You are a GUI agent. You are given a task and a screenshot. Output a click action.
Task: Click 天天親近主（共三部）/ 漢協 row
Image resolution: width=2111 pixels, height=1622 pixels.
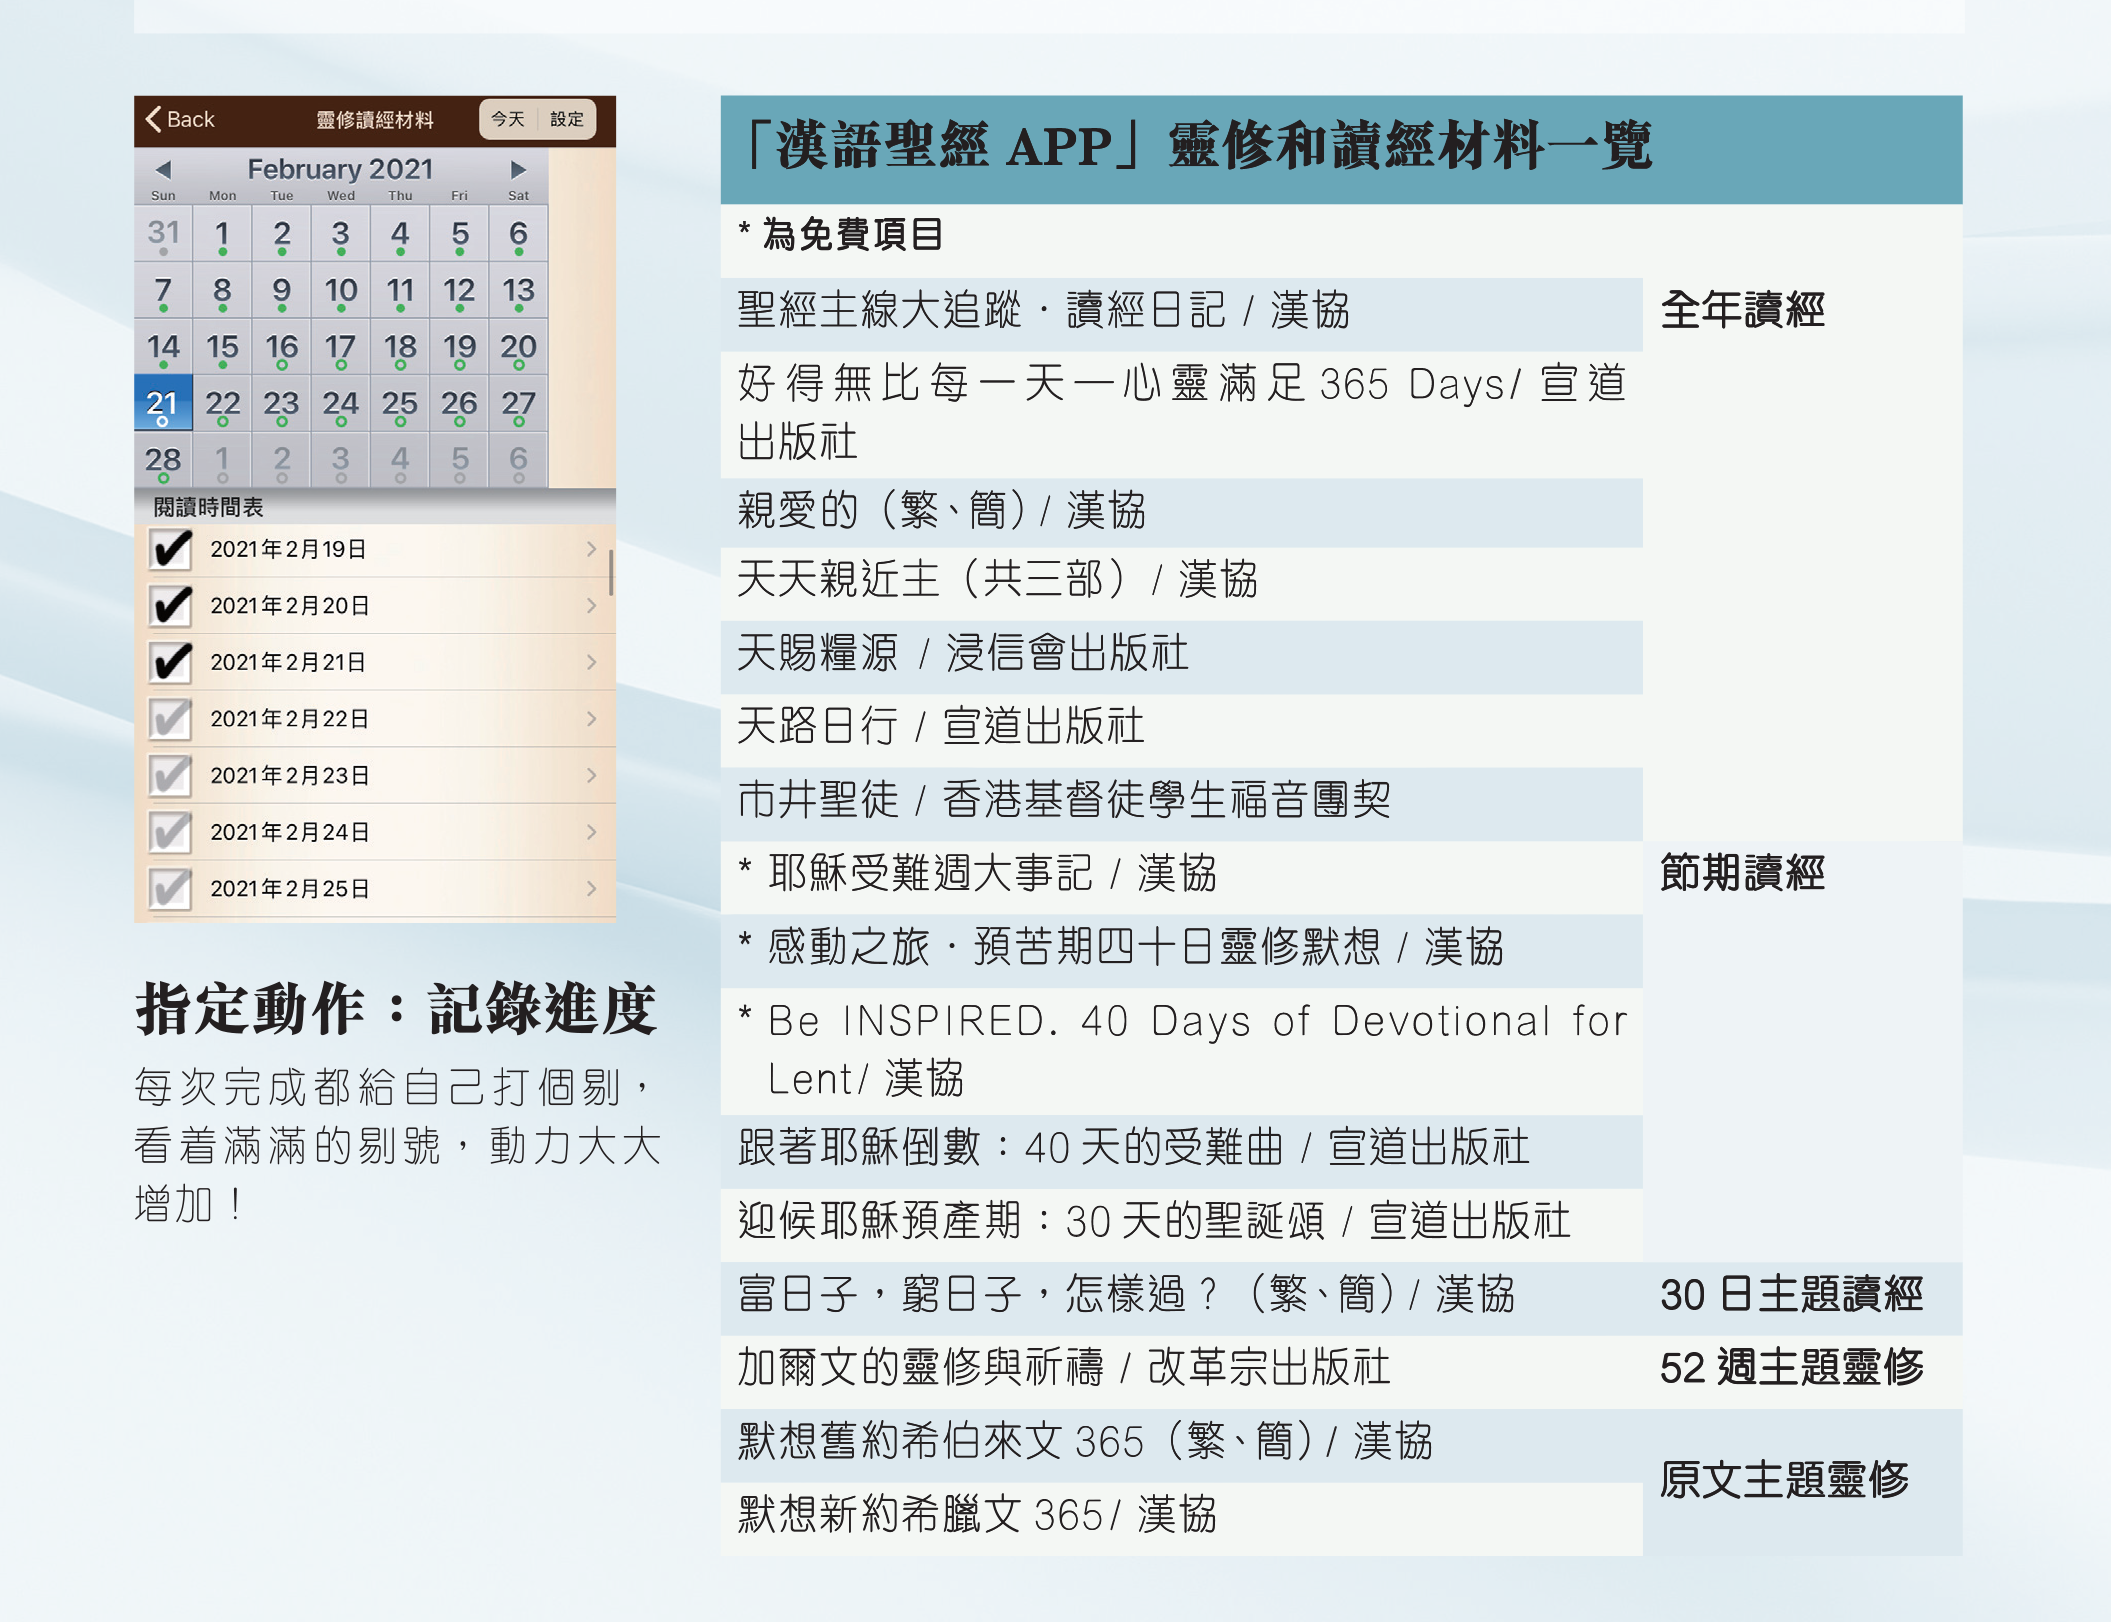pos(1181,583)
